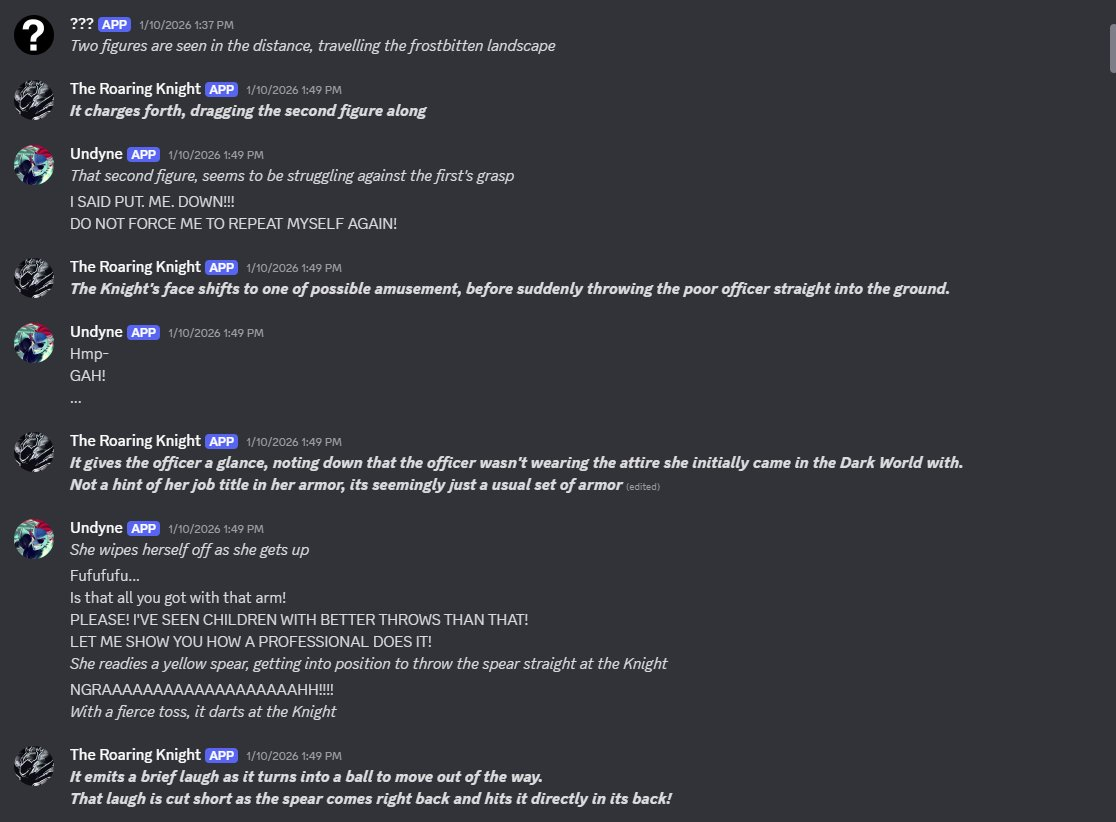
Task: Click the APP badge next to ???
Action: coord(115,24)
